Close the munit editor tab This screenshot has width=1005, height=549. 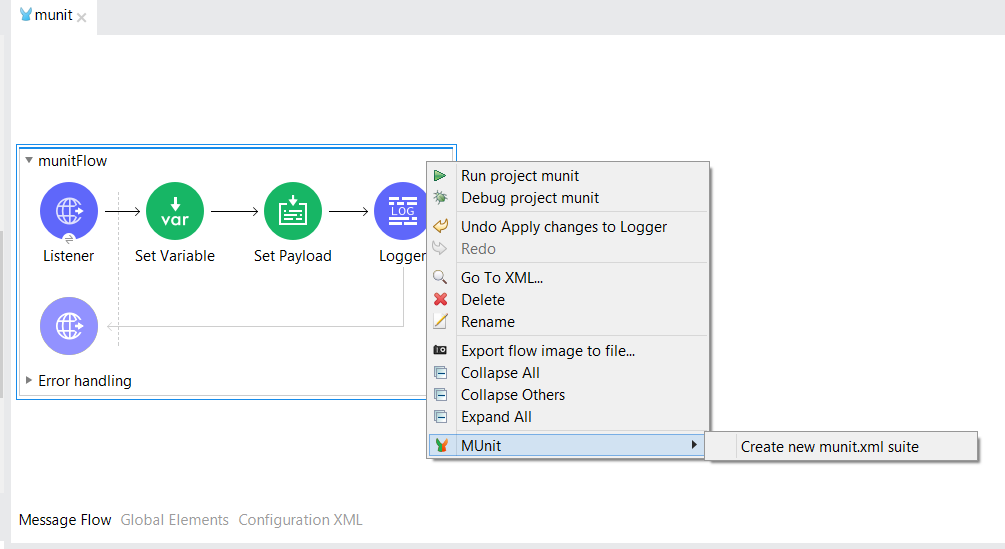click(82, 17)
